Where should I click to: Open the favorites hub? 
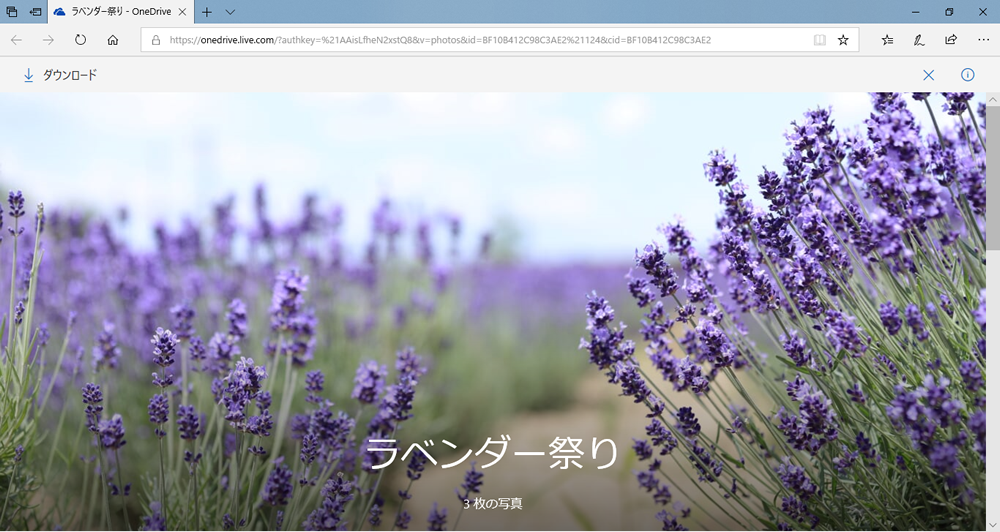(x=887, y=40)
